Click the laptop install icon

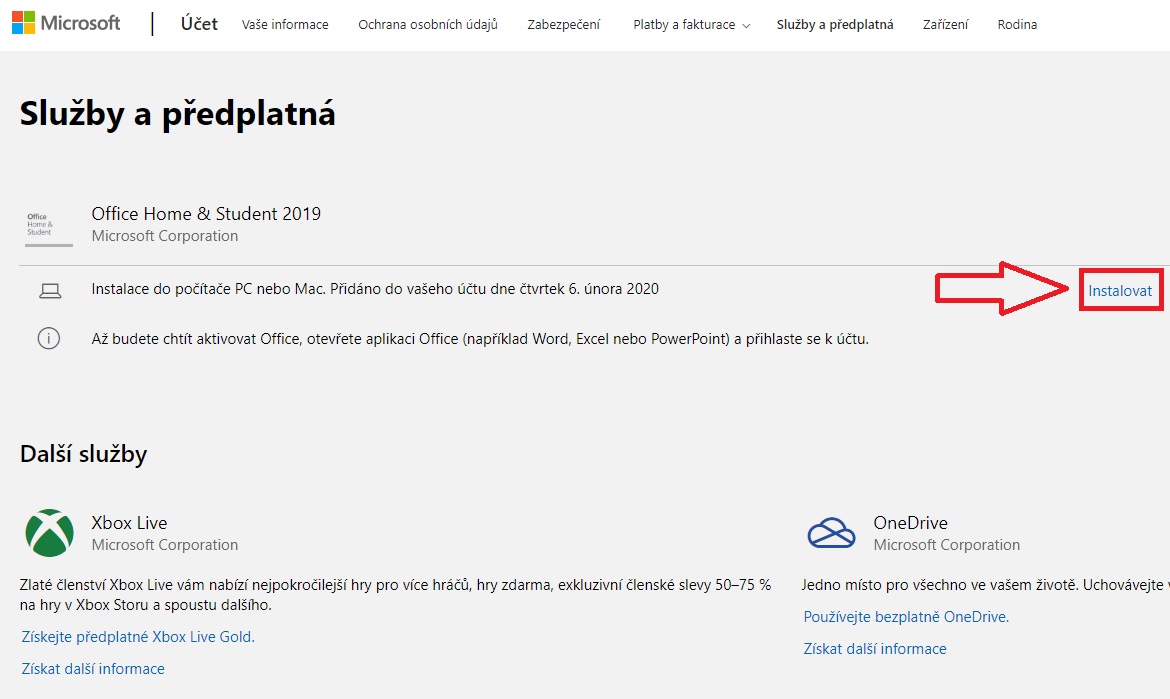pyautogui.click(x=50, y=291)
